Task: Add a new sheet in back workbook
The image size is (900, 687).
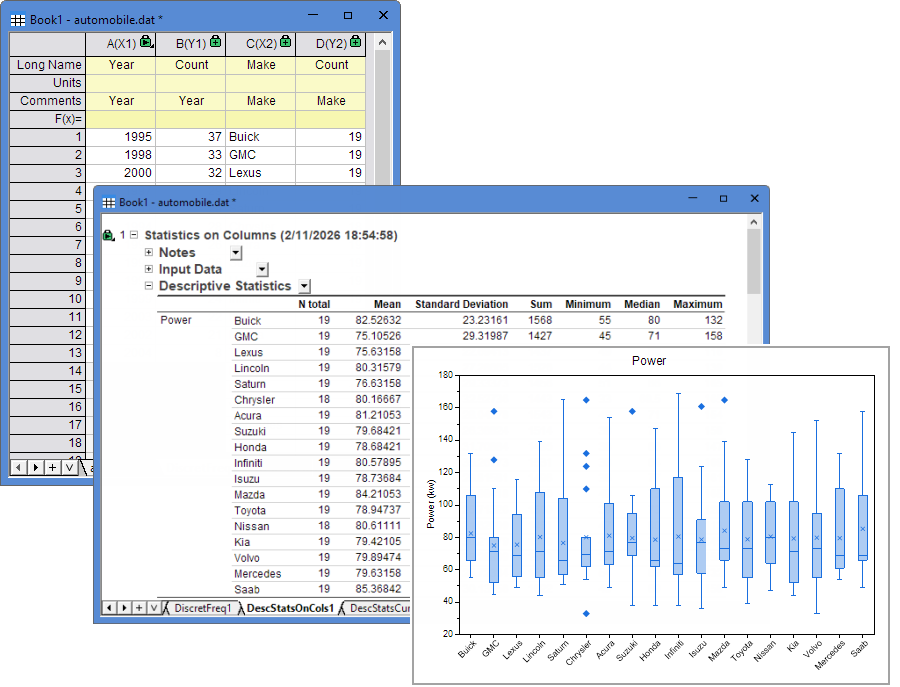Action: 52,467
